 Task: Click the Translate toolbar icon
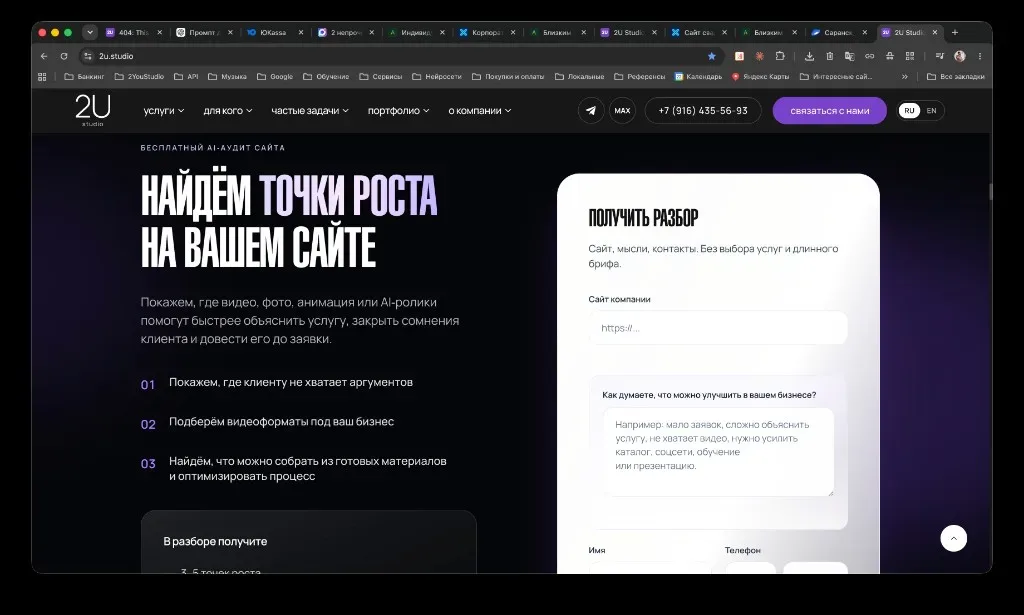(849, 56)
